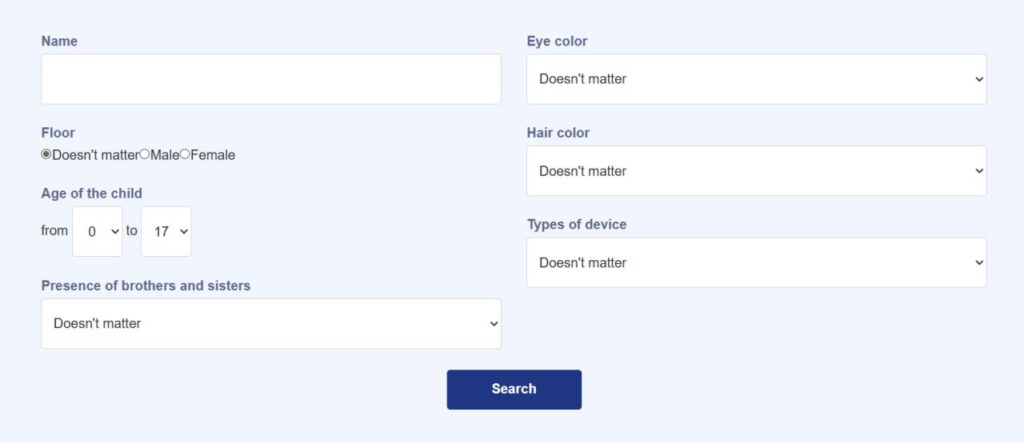Select the Female radio button
Image resolution: width=1024 pixels, height=448 pixels.
click(185, 155)
